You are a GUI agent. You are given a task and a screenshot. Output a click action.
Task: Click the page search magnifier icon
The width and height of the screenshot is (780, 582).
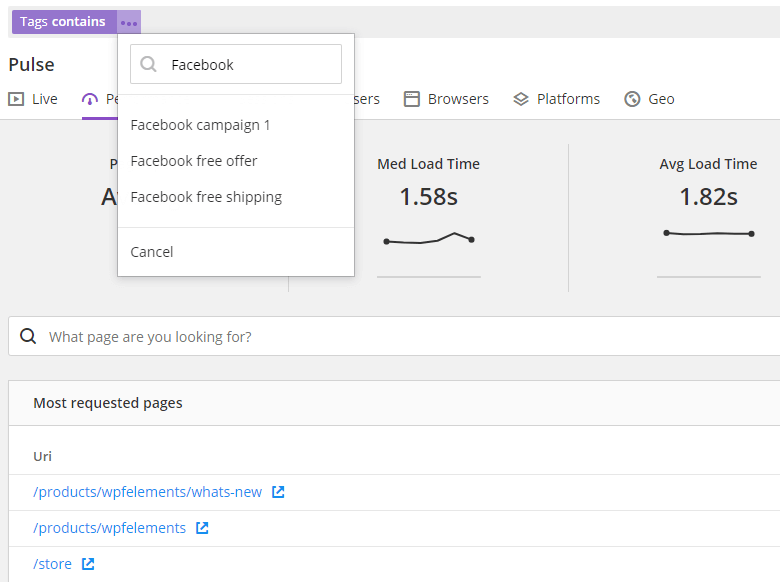point(28,336)
